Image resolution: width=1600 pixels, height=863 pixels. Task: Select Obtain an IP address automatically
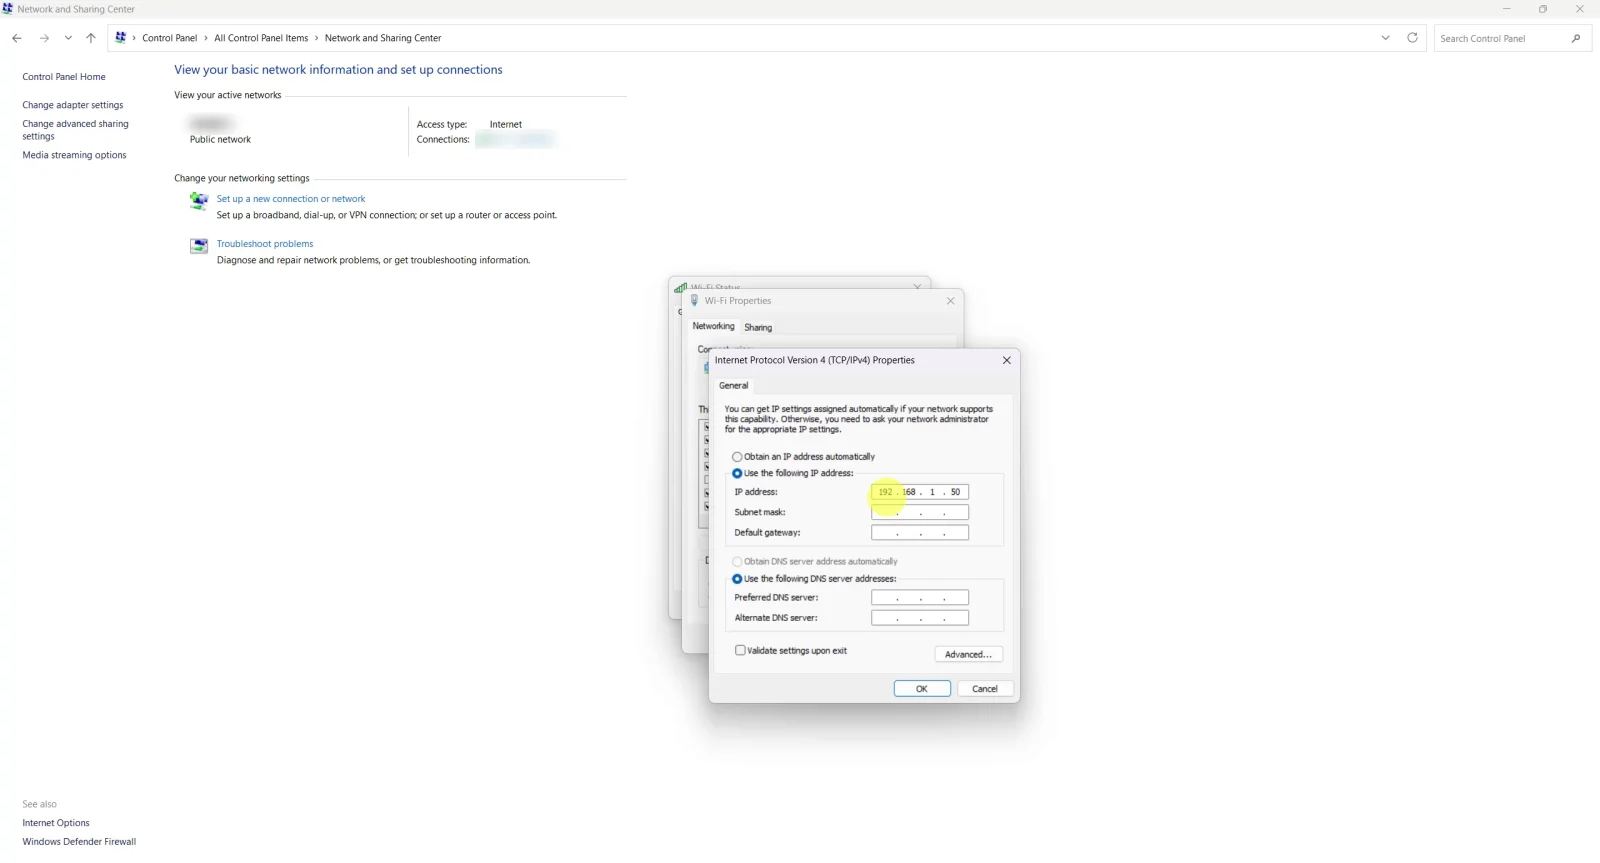(804, 457)
